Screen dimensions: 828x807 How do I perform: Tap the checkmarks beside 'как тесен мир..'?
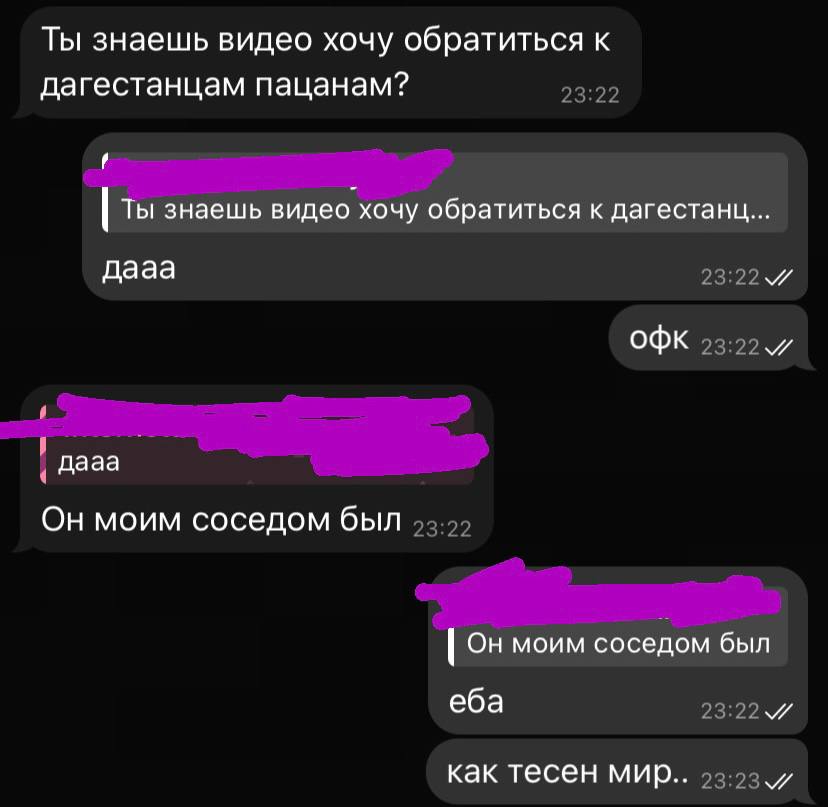click(778, 781)
